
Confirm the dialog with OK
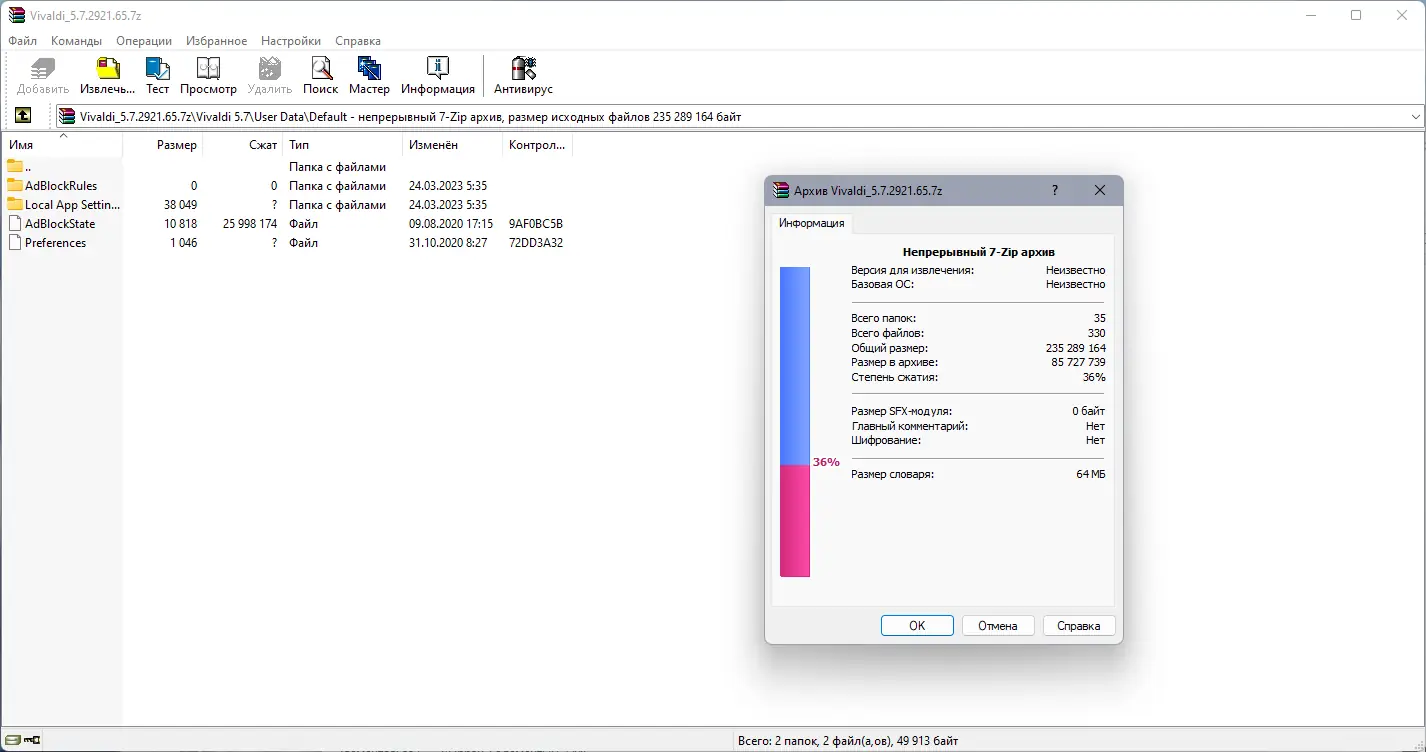917,626
